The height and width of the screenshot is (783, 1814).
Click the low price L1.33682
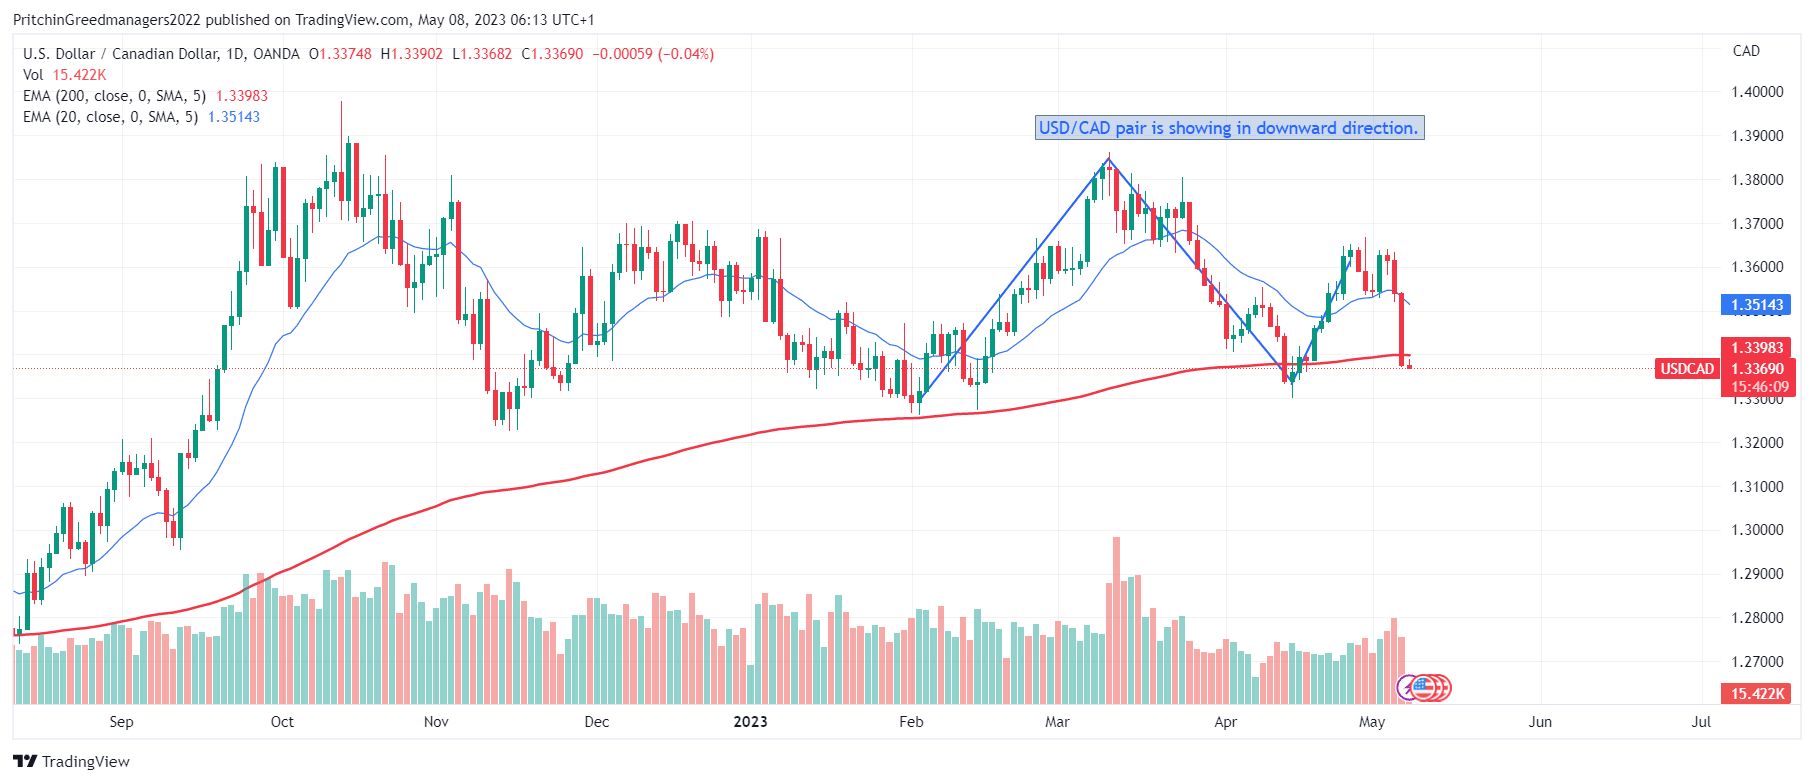[482, 54]
